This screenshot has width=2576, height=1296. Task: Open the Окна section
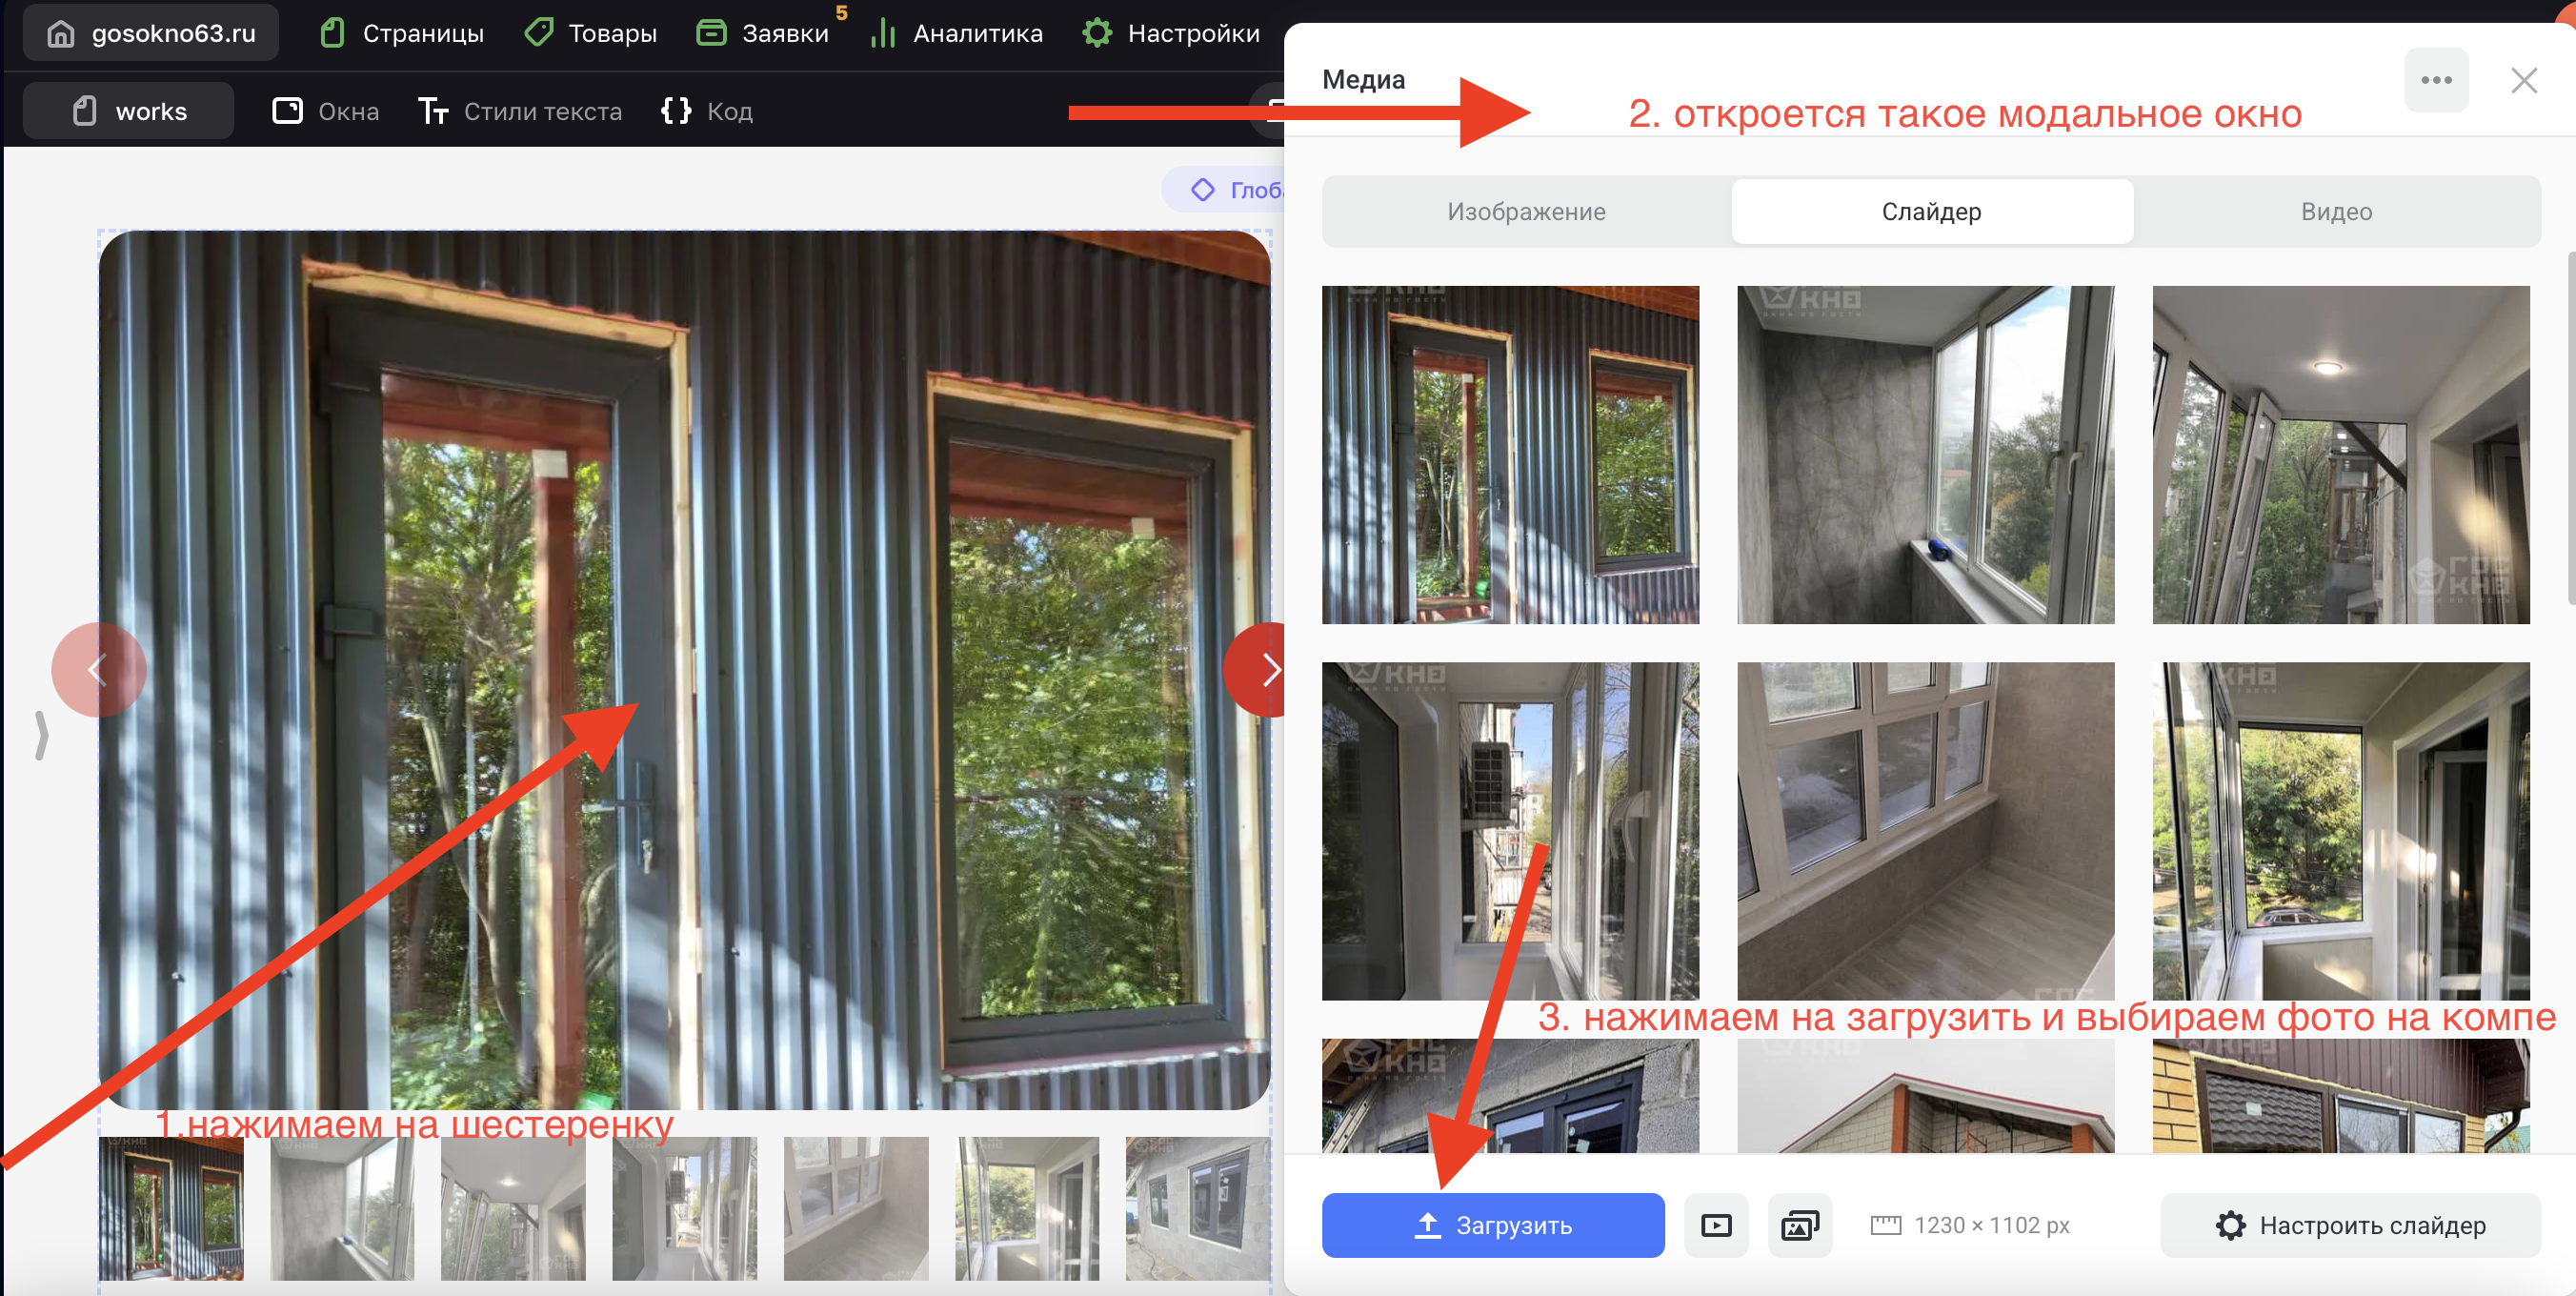326,111
